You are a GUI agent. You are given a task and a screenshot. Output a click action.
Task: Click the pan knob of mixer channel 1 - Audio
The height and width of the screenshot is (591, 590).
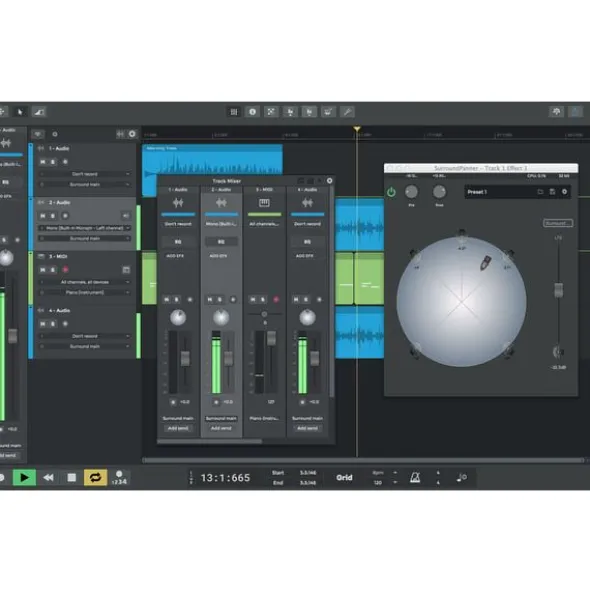[x=178, y=317]
